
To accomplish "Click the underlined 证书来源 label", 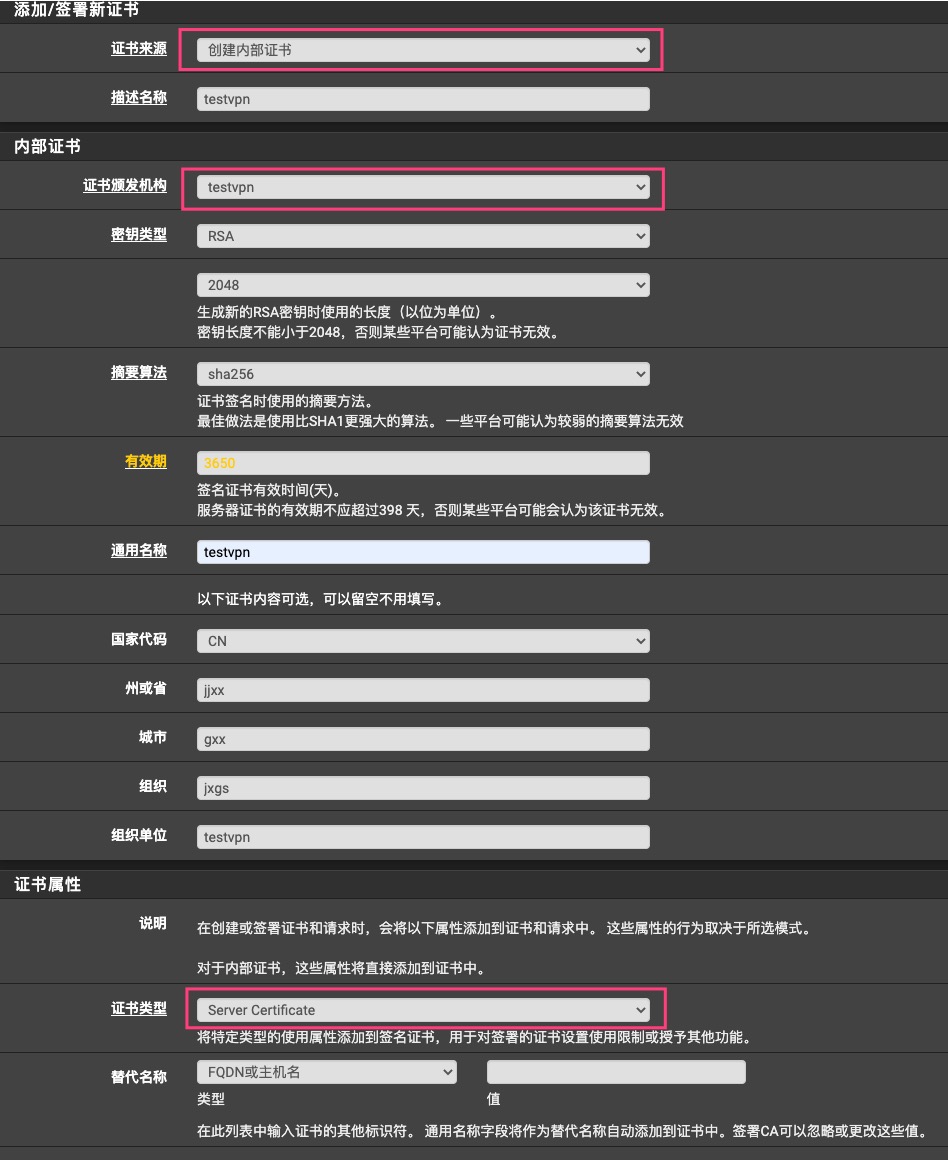I will pos(139,49).
